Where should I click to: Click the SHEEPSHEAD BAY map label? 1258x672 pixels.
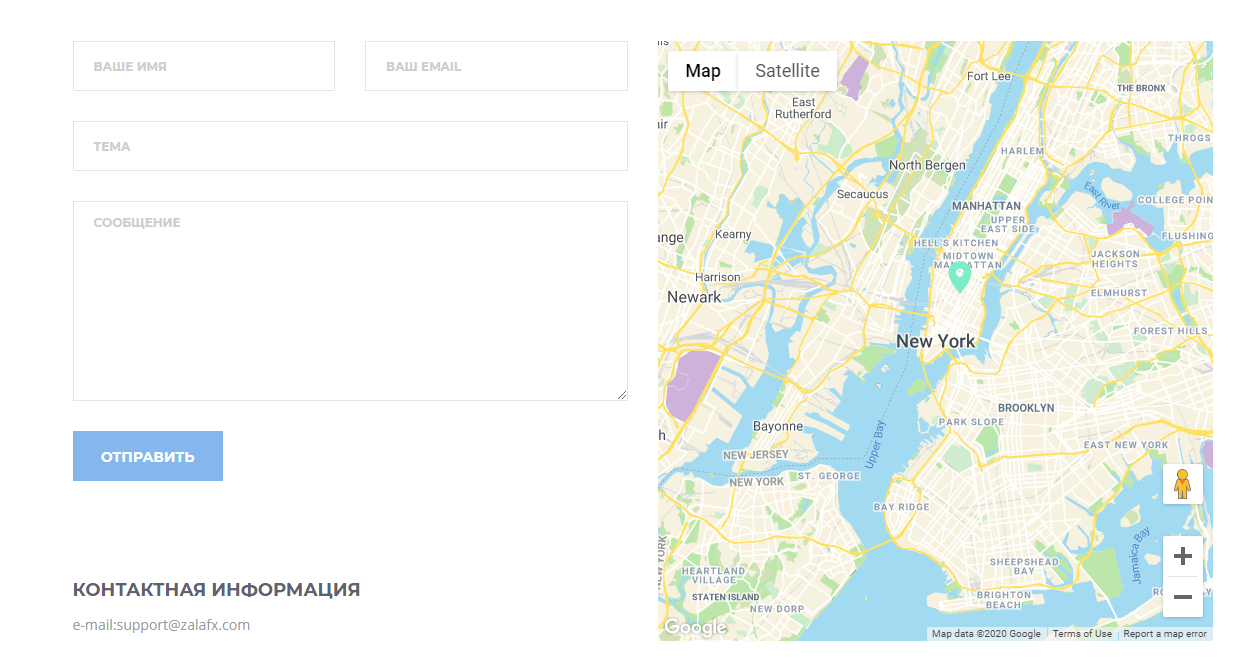(x=1024, y=567)
